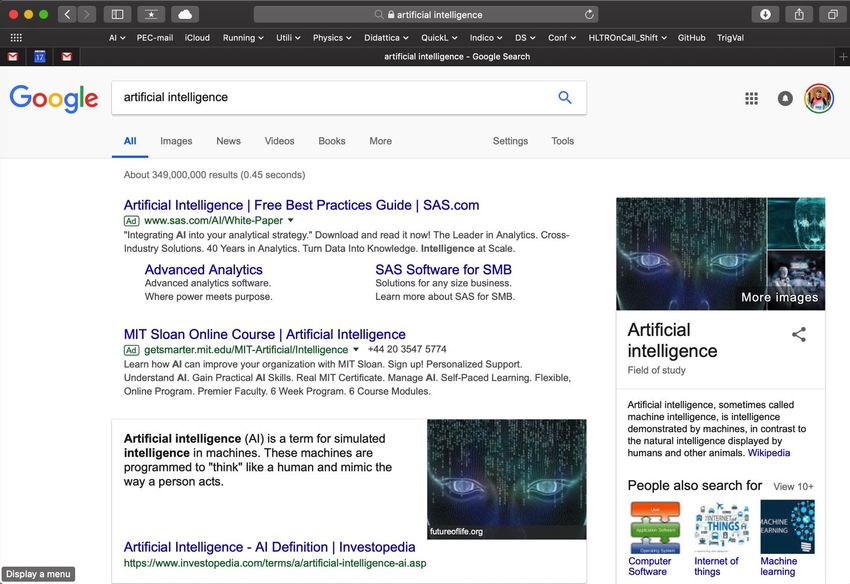Open the large knowledge panel AI image
This screenshot has width=850, height=584.
point(691,254)
